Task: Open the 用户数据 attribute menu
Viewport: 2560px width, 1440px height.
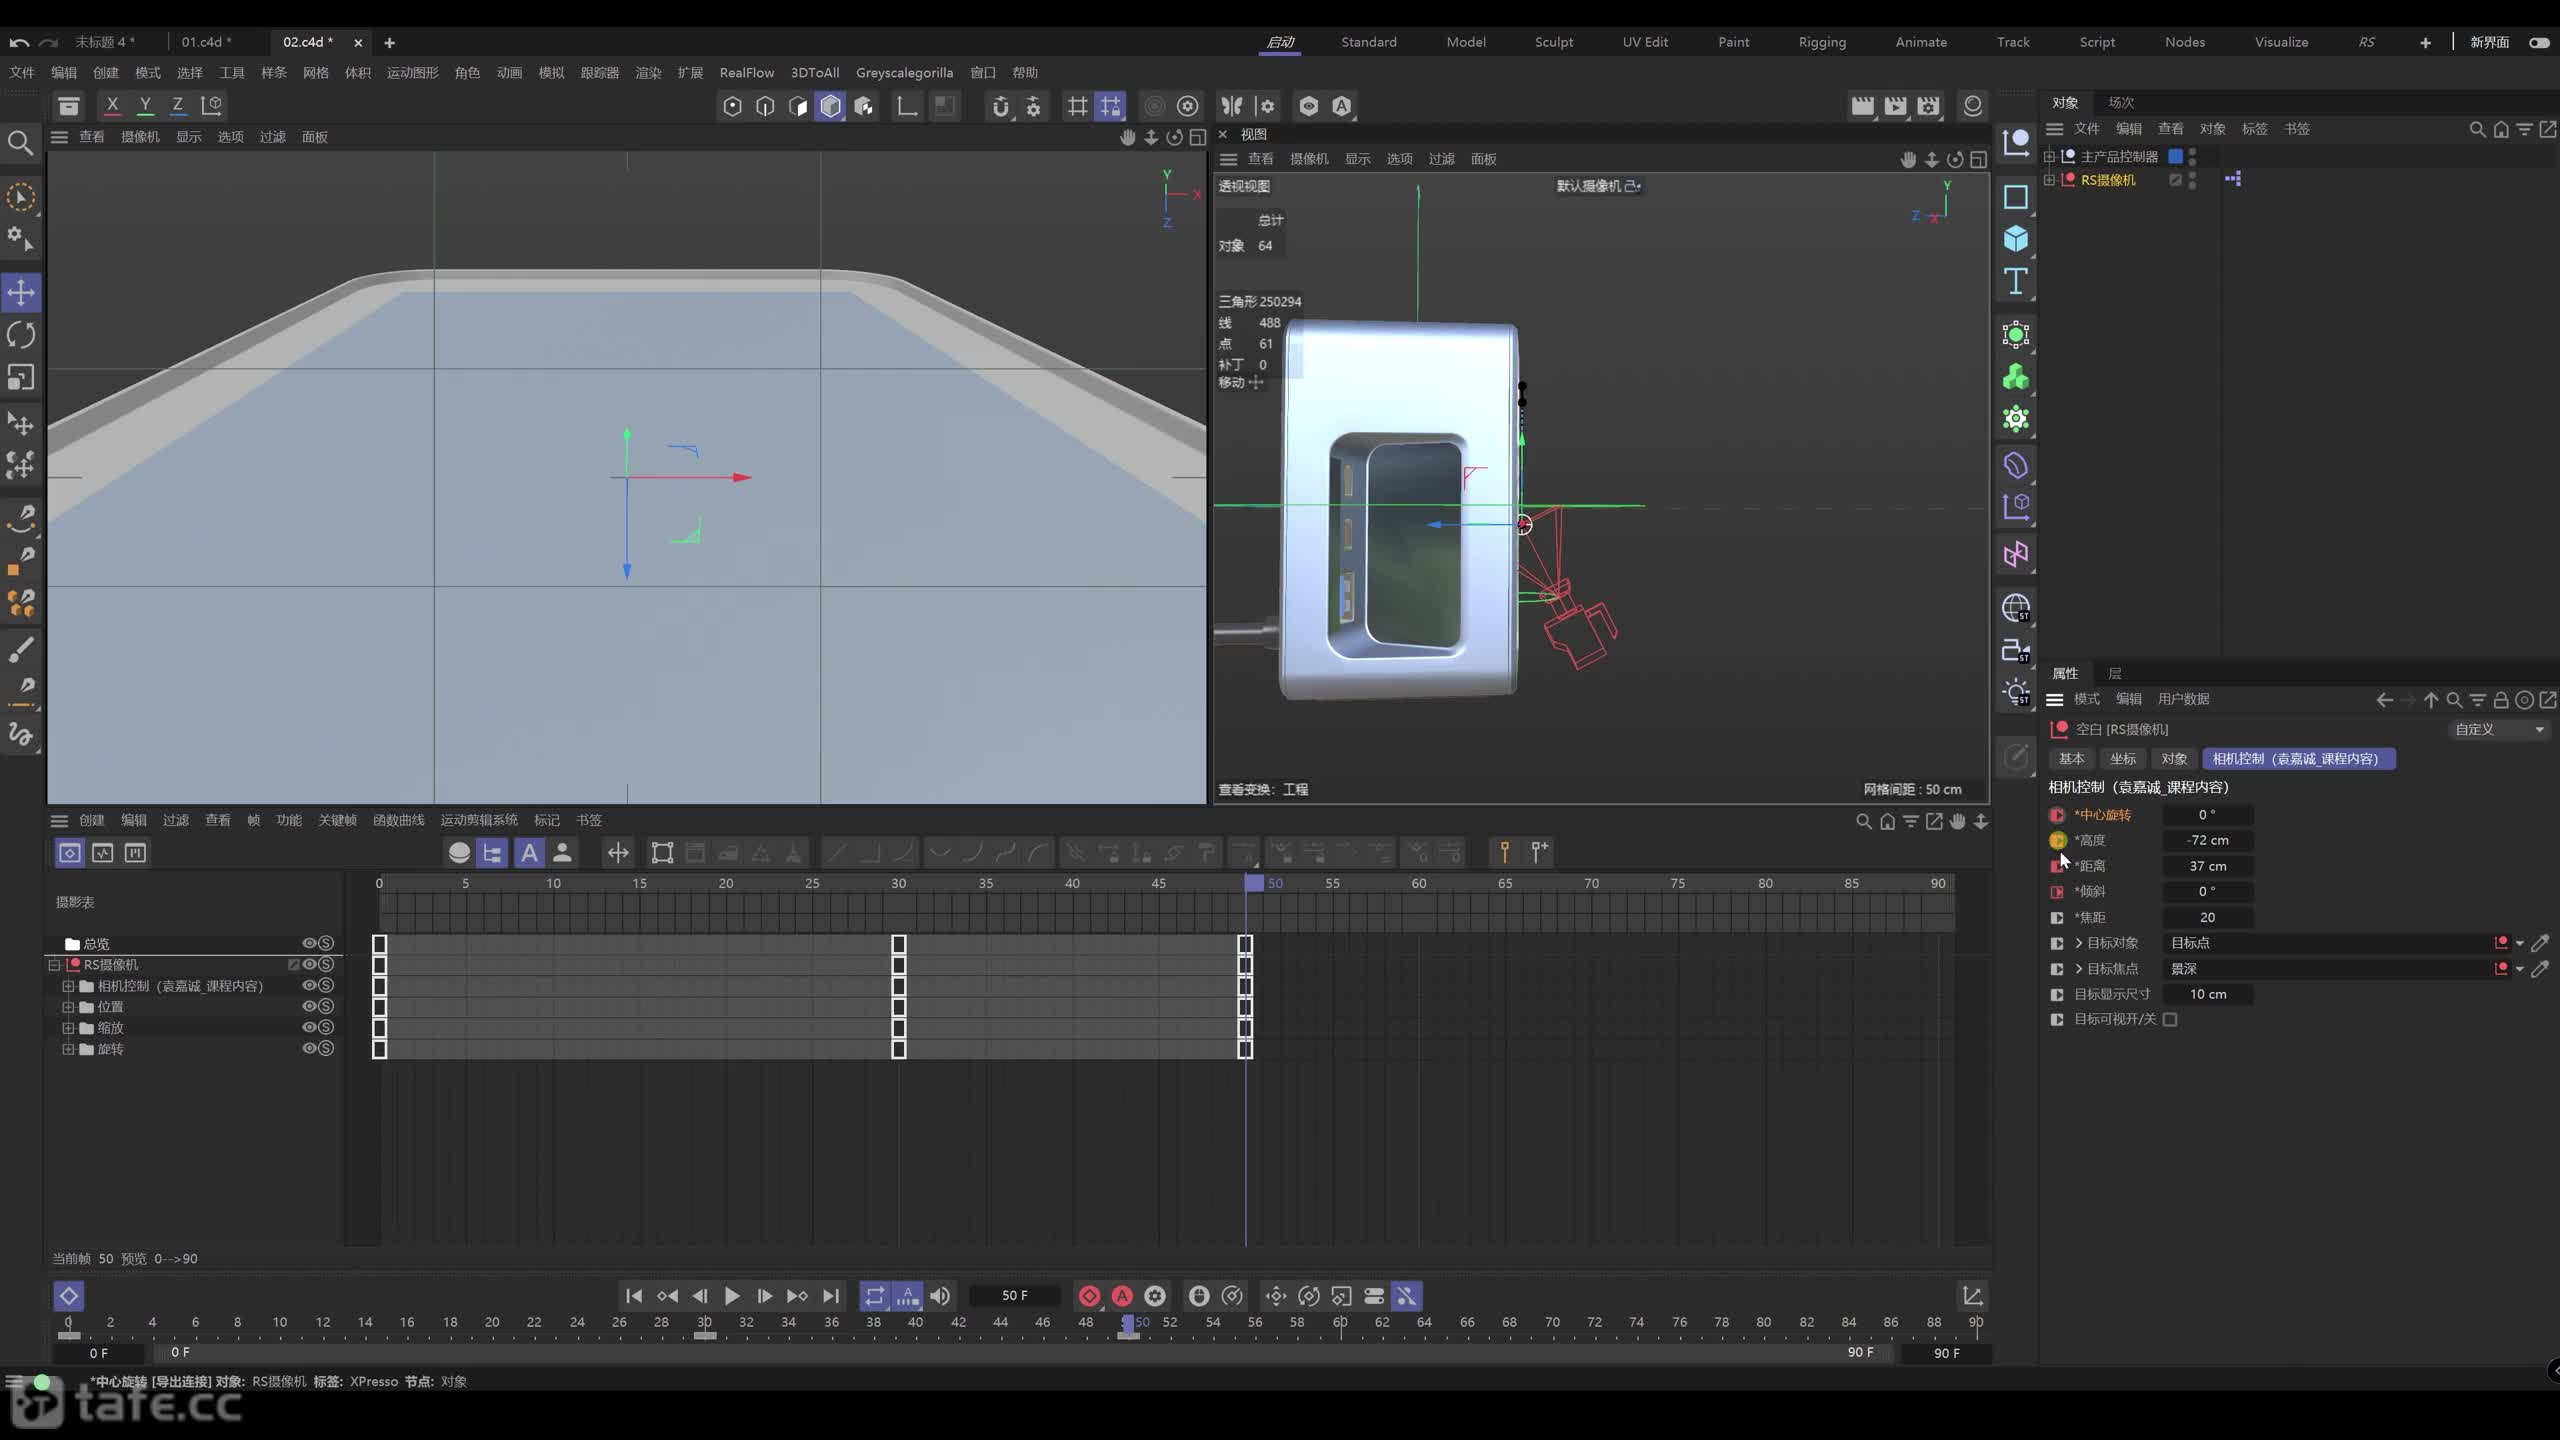Action: click(2183, 699)
